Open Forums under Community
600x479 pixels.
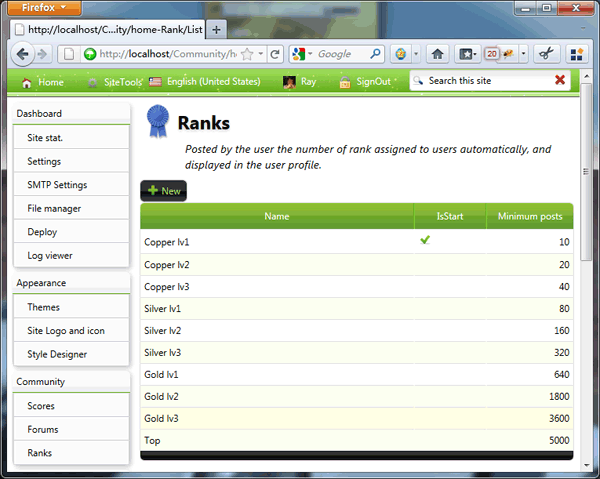[x=71, y=430]
